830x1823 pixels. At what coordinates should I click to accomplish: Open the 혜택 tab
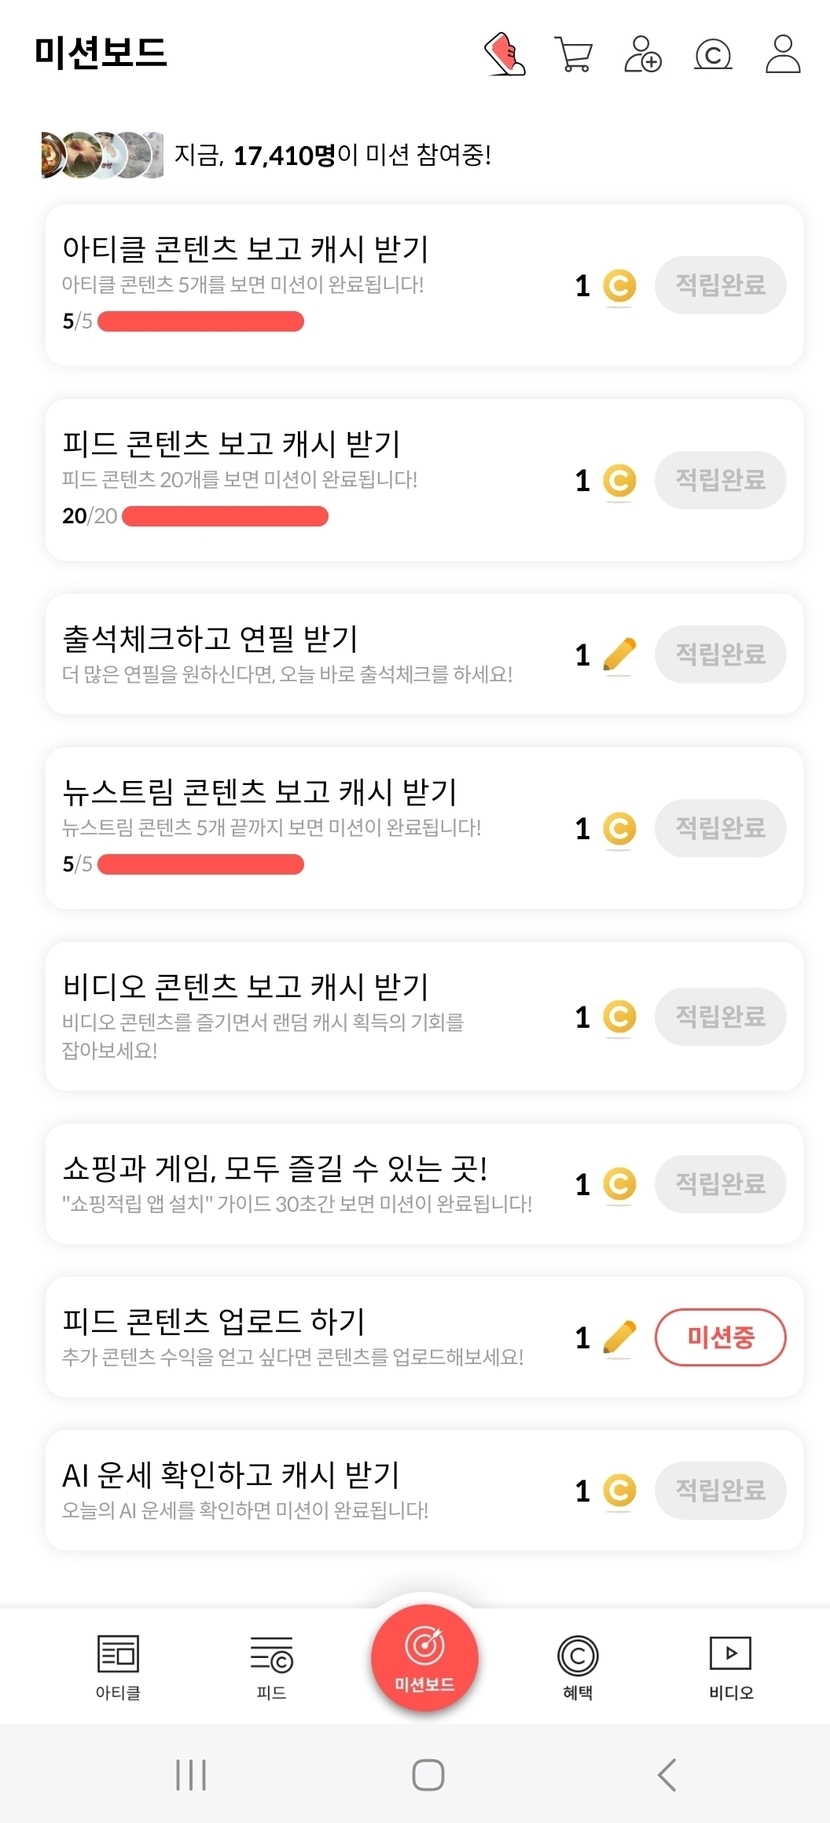coord(578,1666)
